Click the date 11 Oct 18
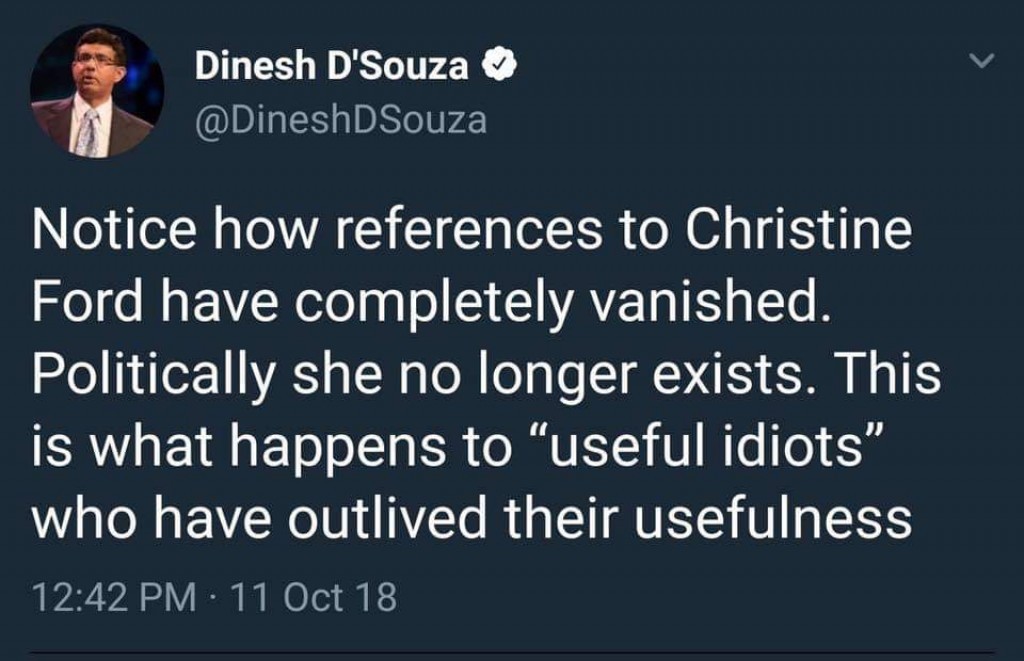This screenshot has height=661, width=1024. tap(313, 598)
